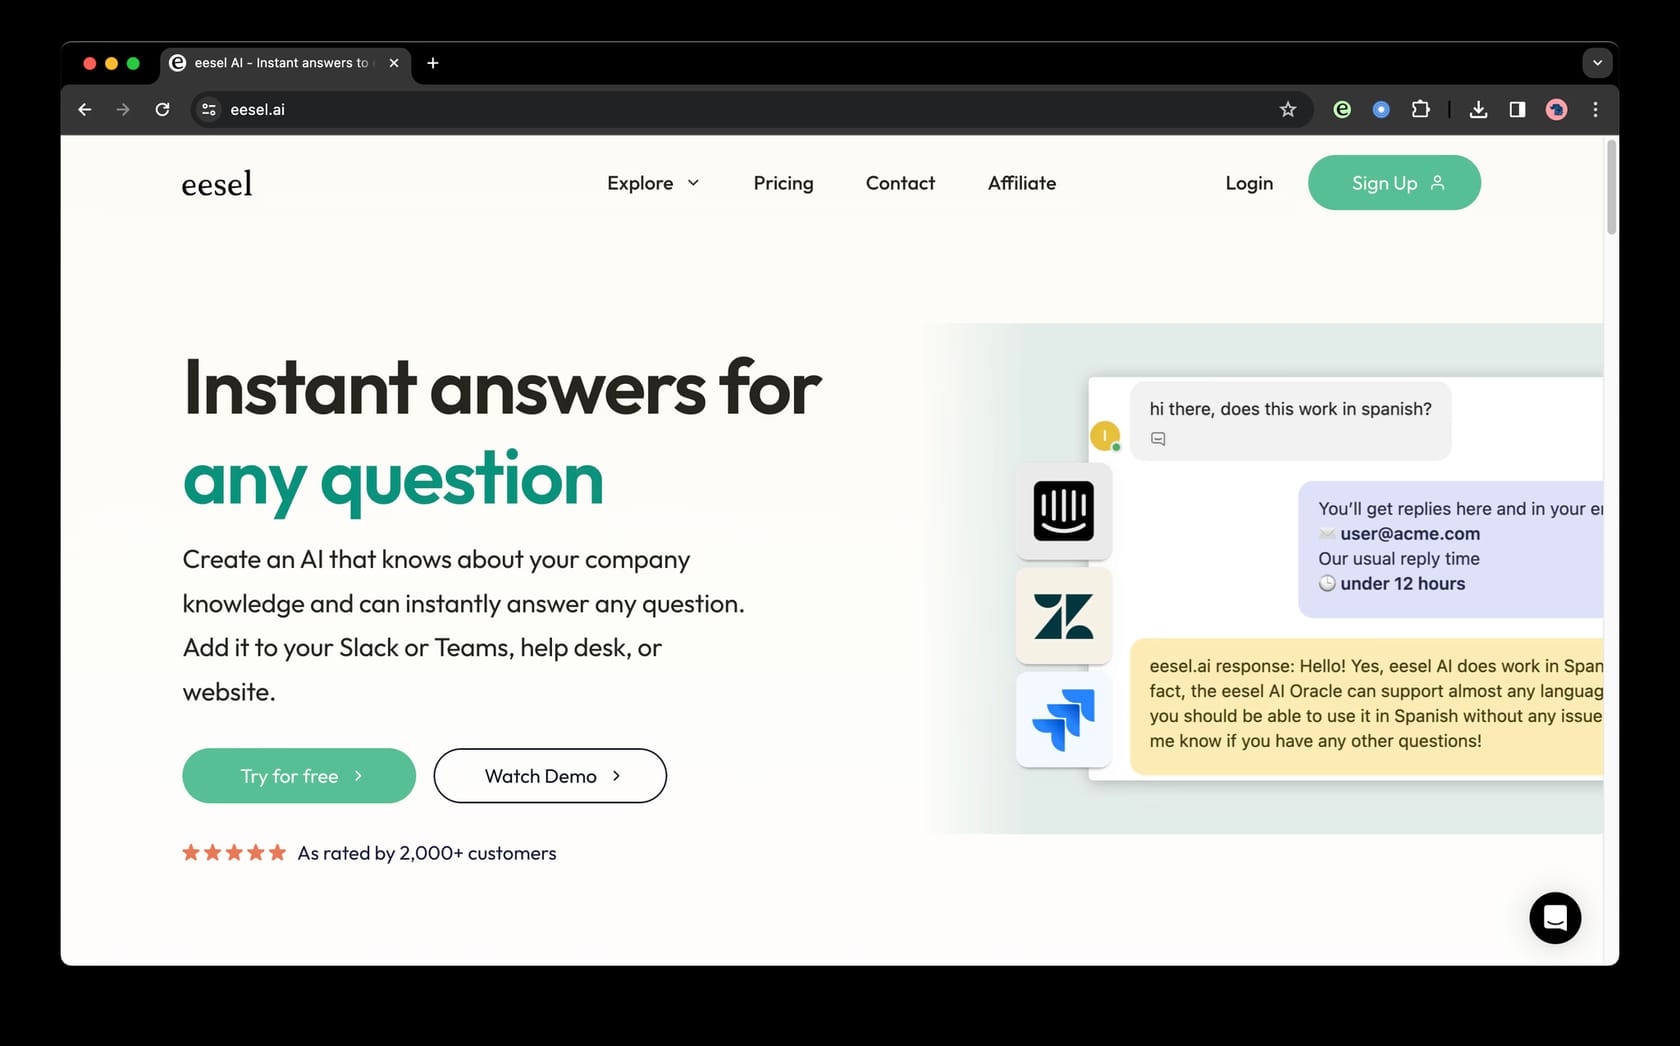This screenshot has width=1680, height=1046.
Task: Bookmark this page with the star icon
Action: click(x=1288, y=110)
